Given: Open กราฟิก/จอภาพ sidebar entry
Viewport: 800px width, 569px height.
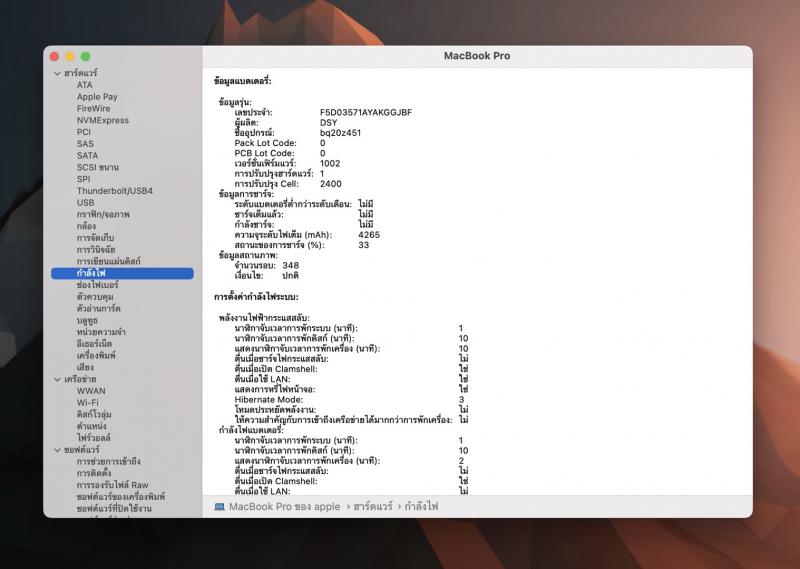Looking at the screenshot, I should click(x=103, y=214).
